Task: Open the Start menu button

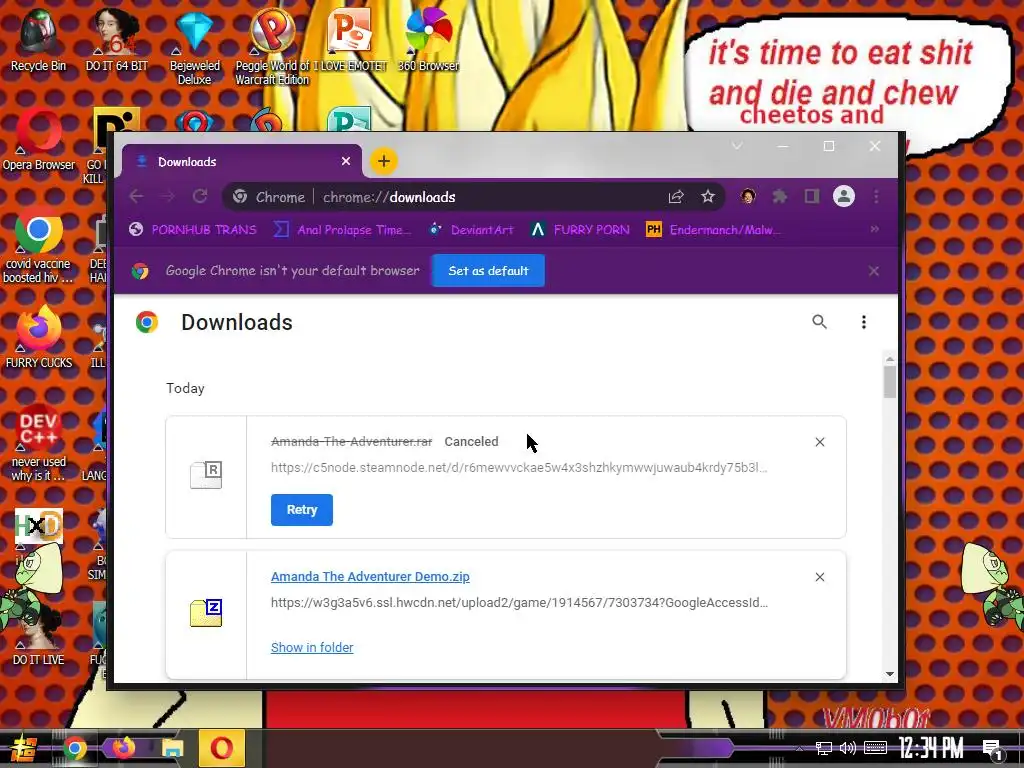Action: 22,748
